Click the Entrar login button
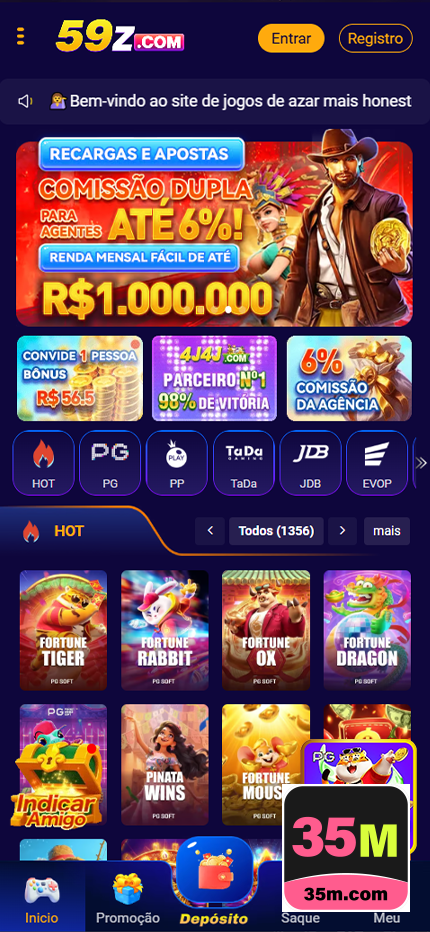The width and height of the screenshot is (430, 932). [x=291, y=39]
